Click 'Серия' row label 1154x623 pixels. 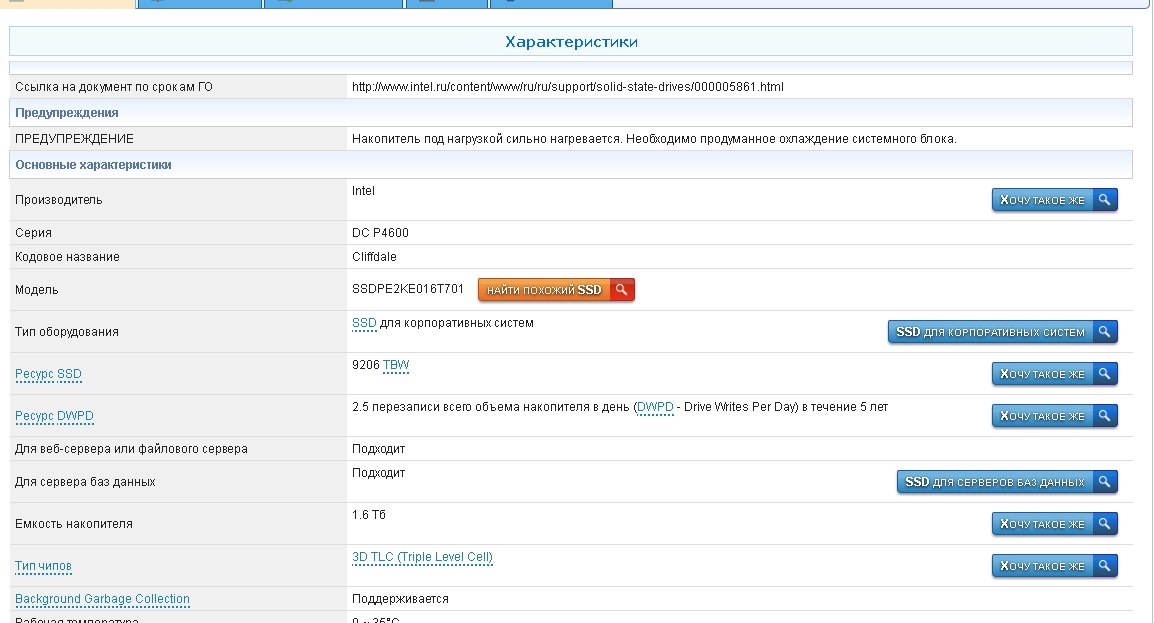(x=33, y=233)
